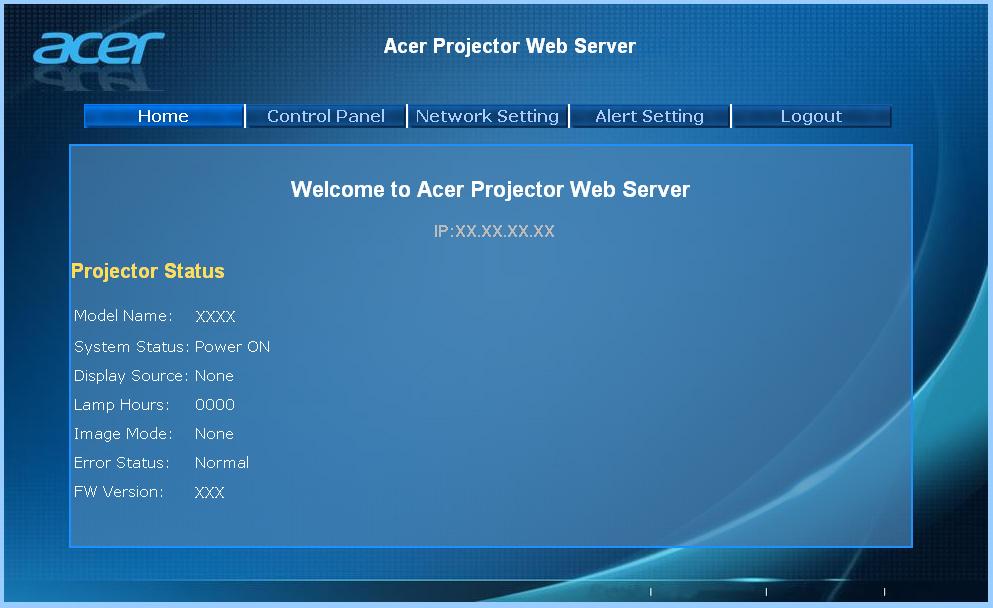
Task: Select the Image Mode None value
Action: coord(214,434)
